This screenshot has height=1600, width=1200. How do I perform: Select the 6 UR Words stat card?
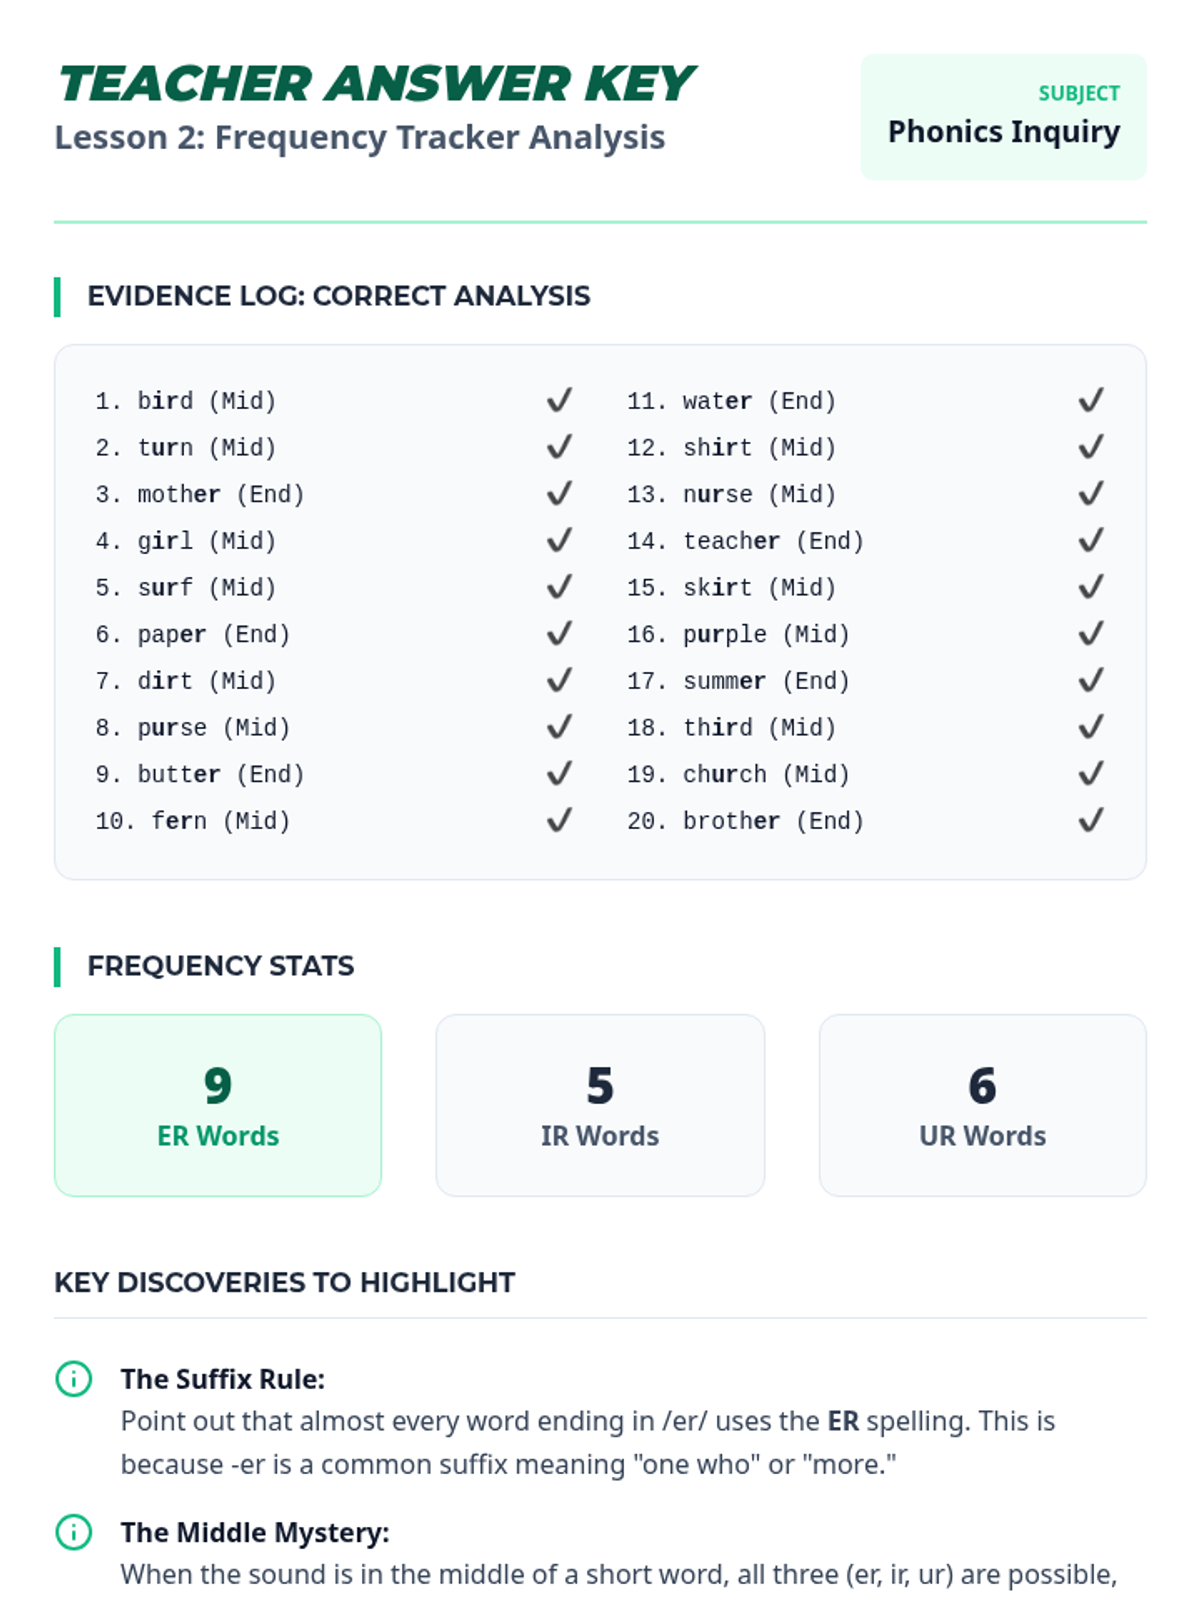(x=982, y=1105)
